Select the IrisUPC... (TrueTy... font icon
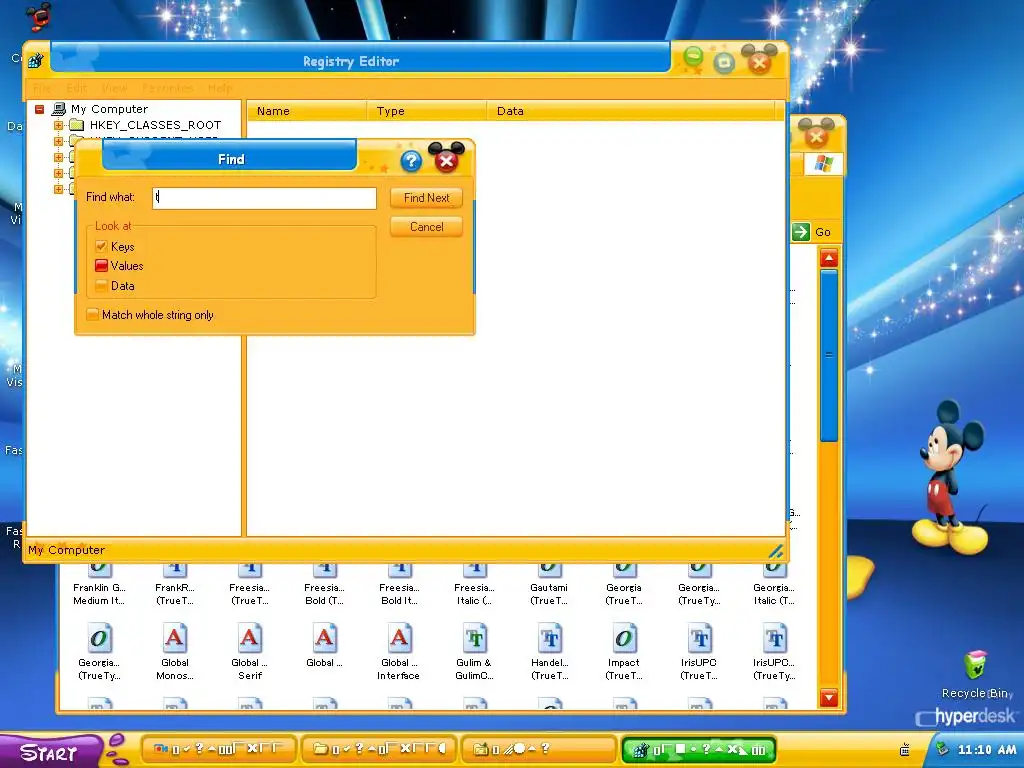This screenshot has width=1024, height=768. point(775,638)
